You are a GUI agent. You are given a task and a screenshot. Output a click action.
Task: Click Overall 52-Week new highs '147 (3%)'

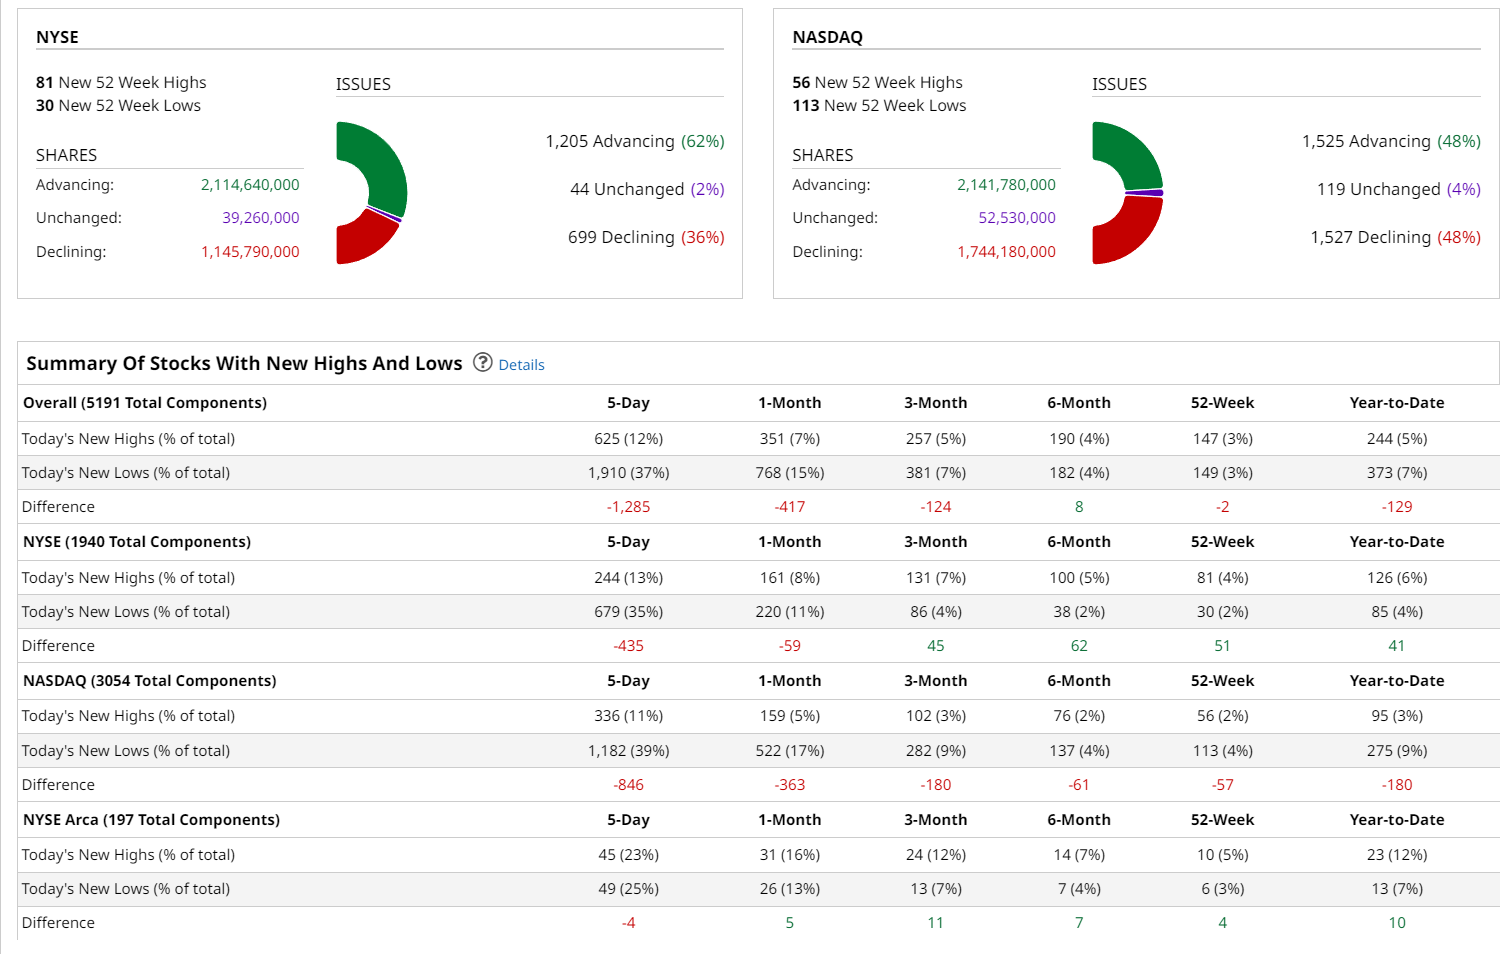(1222, 439)
